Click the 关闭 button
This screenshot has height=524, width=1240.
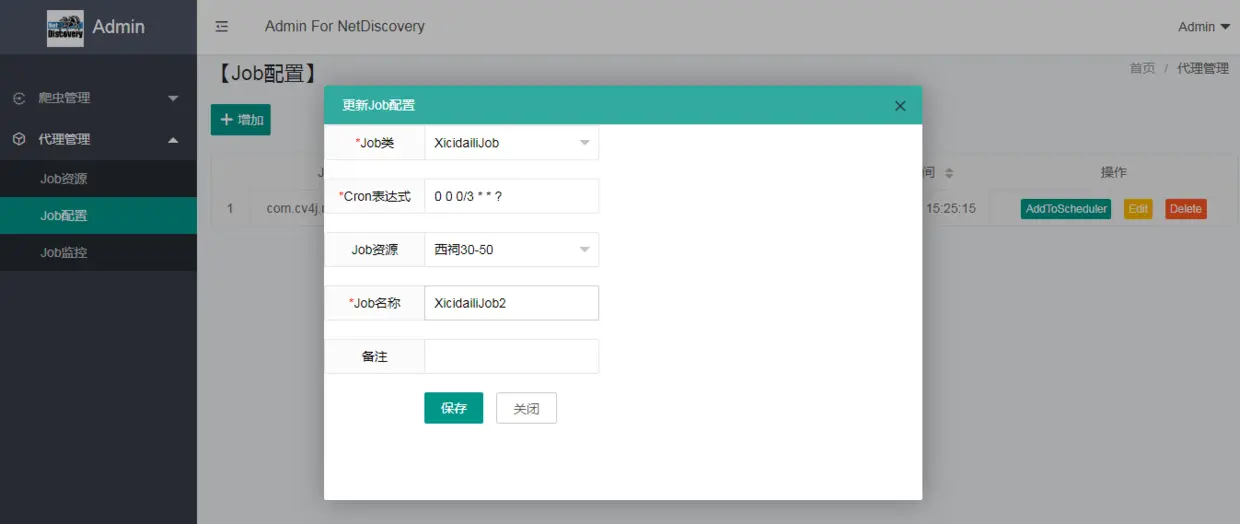tap(526, 408)
